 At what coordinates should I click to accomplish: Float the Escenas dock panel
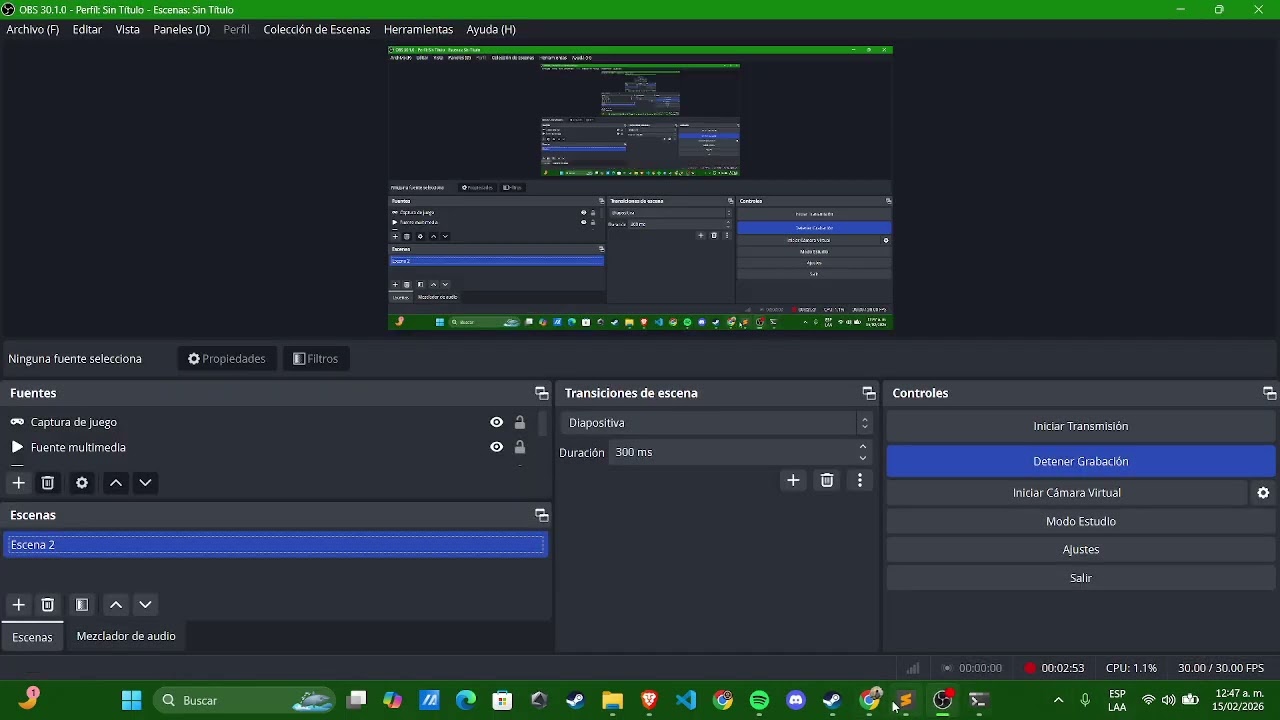pyautogui.click(x=542, y=515)
